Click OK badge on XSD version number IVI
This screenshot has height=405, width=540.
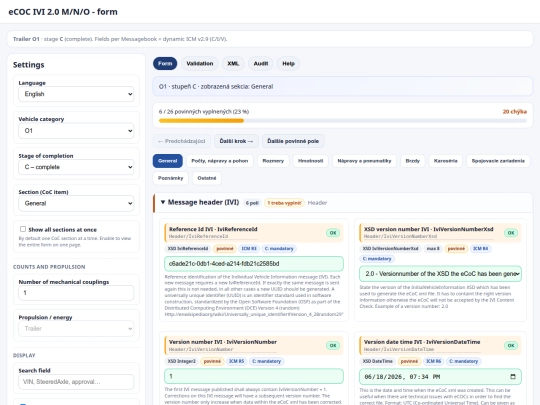pyautogui.click(x=511, y=233)
